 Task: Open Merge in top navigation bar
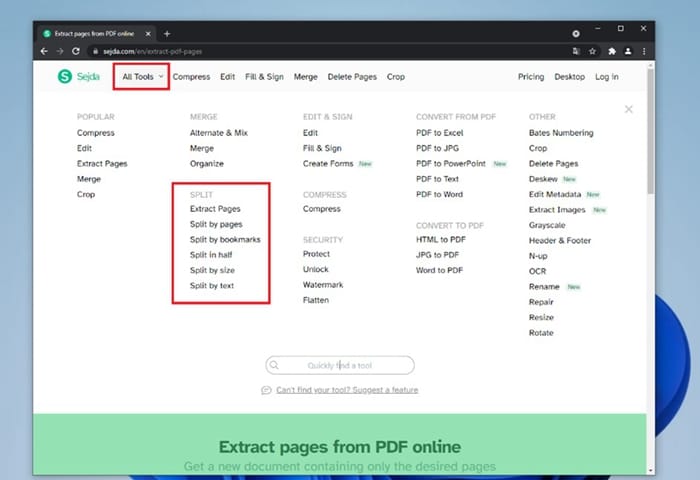[306, 77]
